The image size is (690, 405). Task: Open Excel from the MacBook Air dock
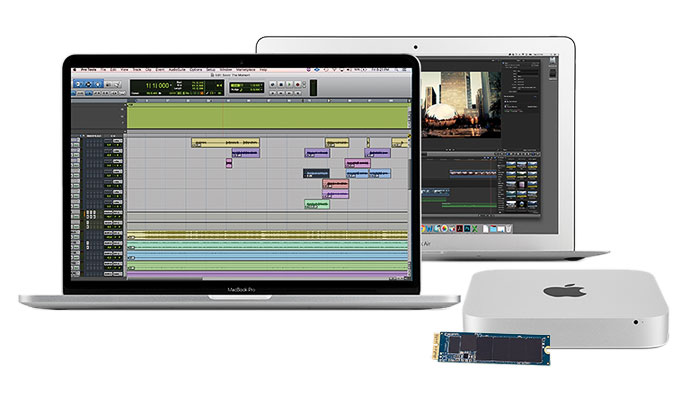tap(475, 228)
